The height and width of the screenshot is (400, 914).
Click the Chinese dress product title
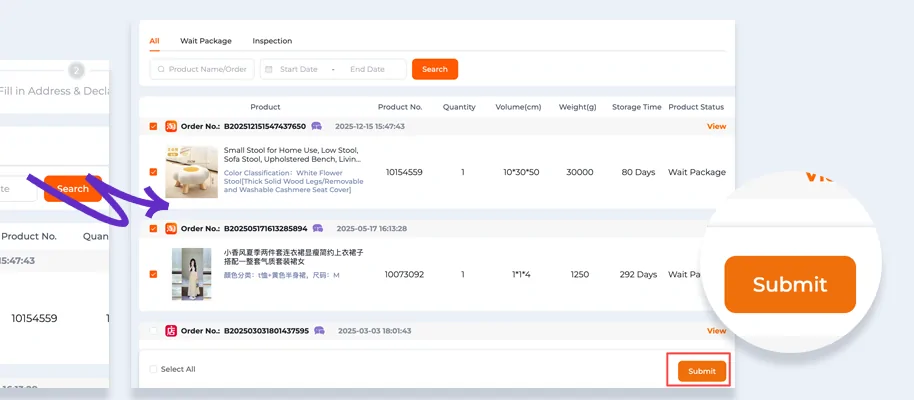(294, 257)
